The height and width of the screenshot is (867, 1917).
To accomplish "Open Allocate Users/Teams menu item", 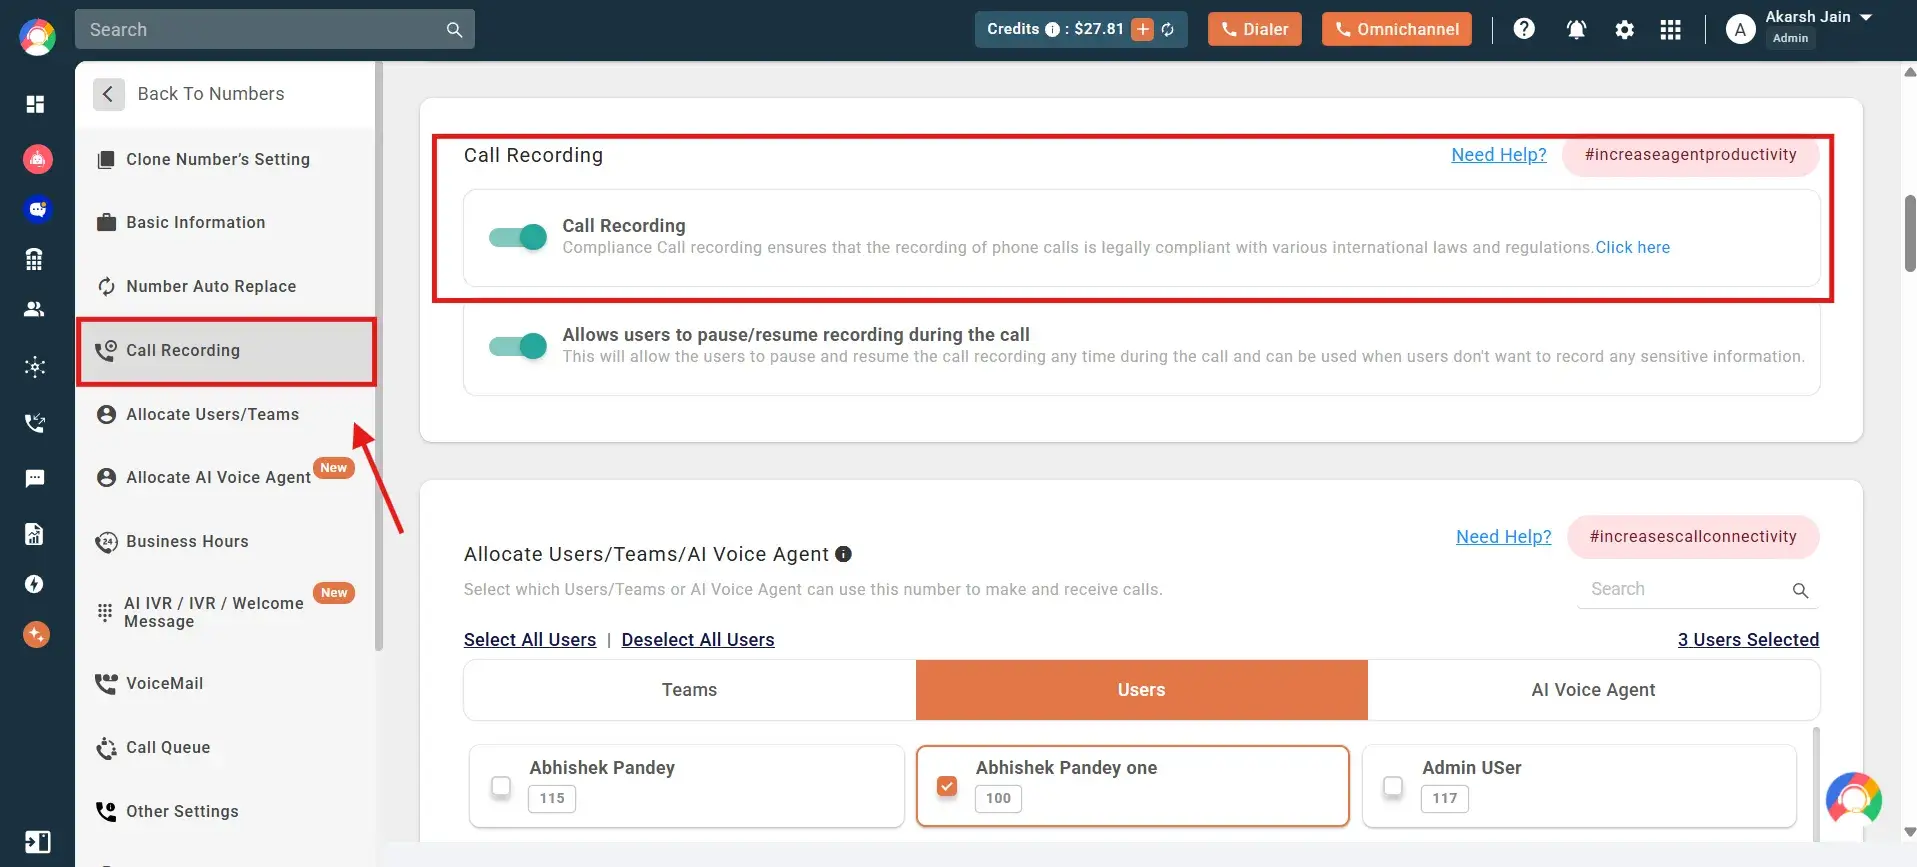I will 226,414.
